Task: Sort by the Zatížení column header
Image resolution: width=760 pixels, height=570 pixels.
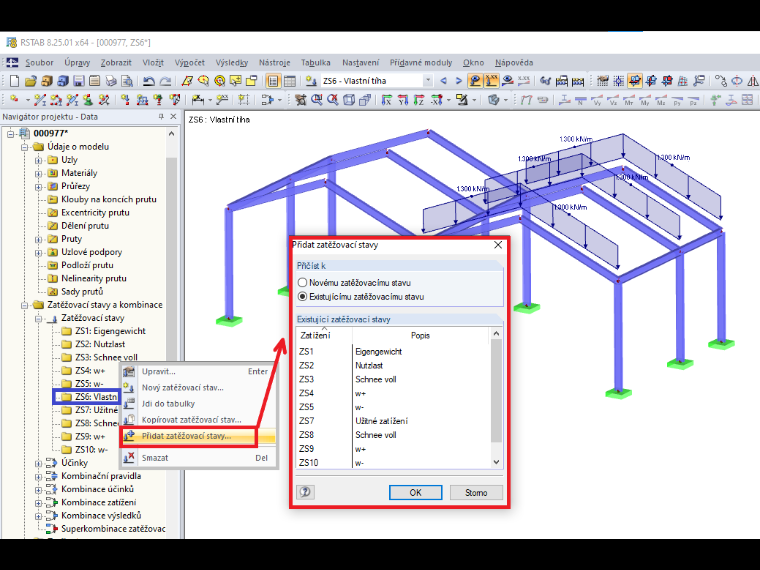Action: tap(324, 335)
